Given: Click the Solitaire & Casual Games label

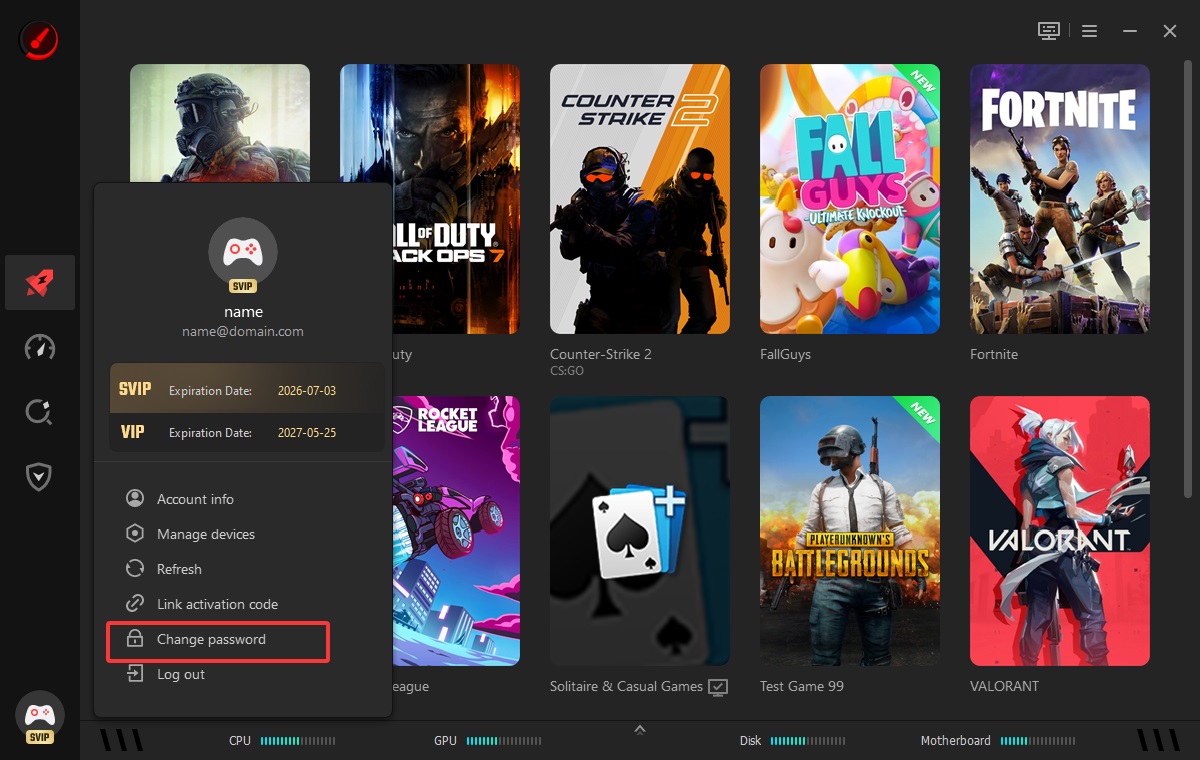Looking at the screenshot, I should (627, 686).
